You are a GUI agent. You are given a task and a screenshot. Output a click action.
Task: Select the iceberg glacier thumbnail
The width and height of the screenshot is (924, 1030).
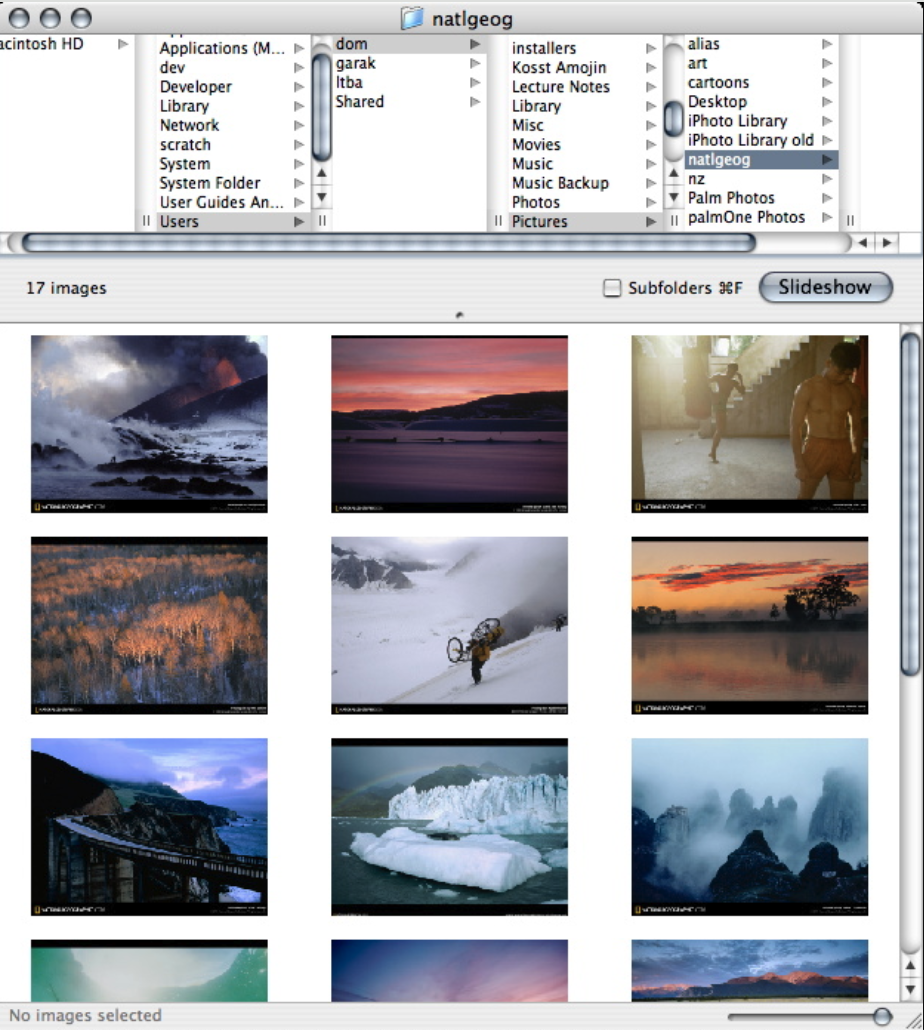449,827
